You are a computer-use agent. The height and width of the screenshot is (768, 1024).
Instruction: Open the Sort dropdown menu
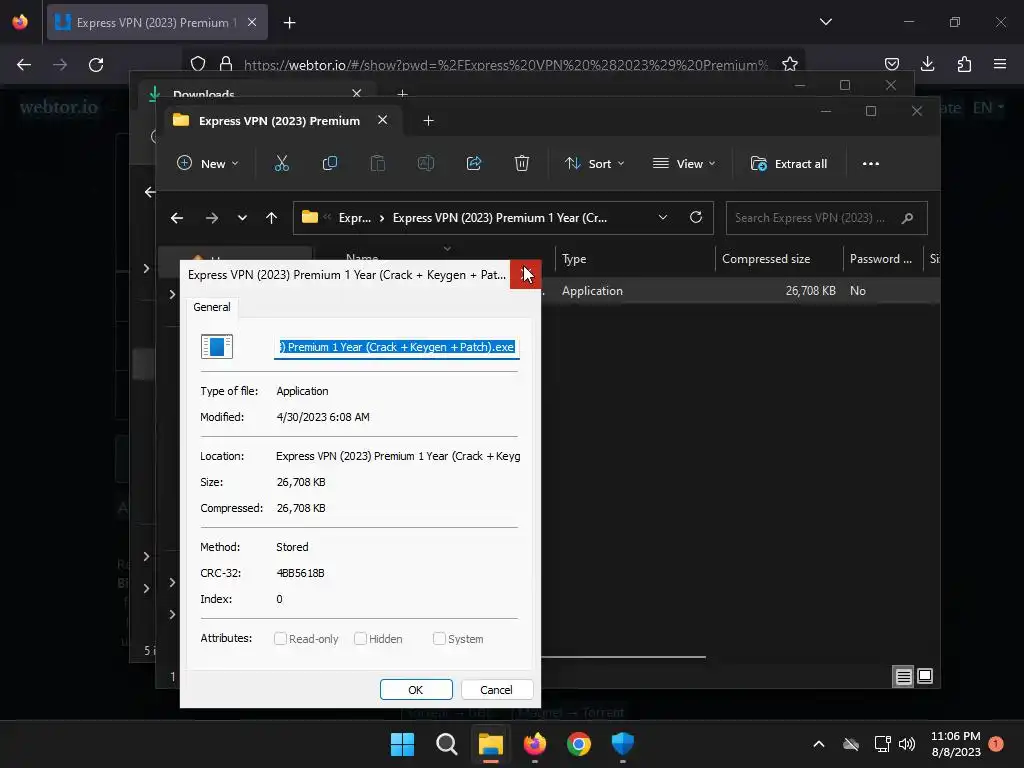pos(594,163)
